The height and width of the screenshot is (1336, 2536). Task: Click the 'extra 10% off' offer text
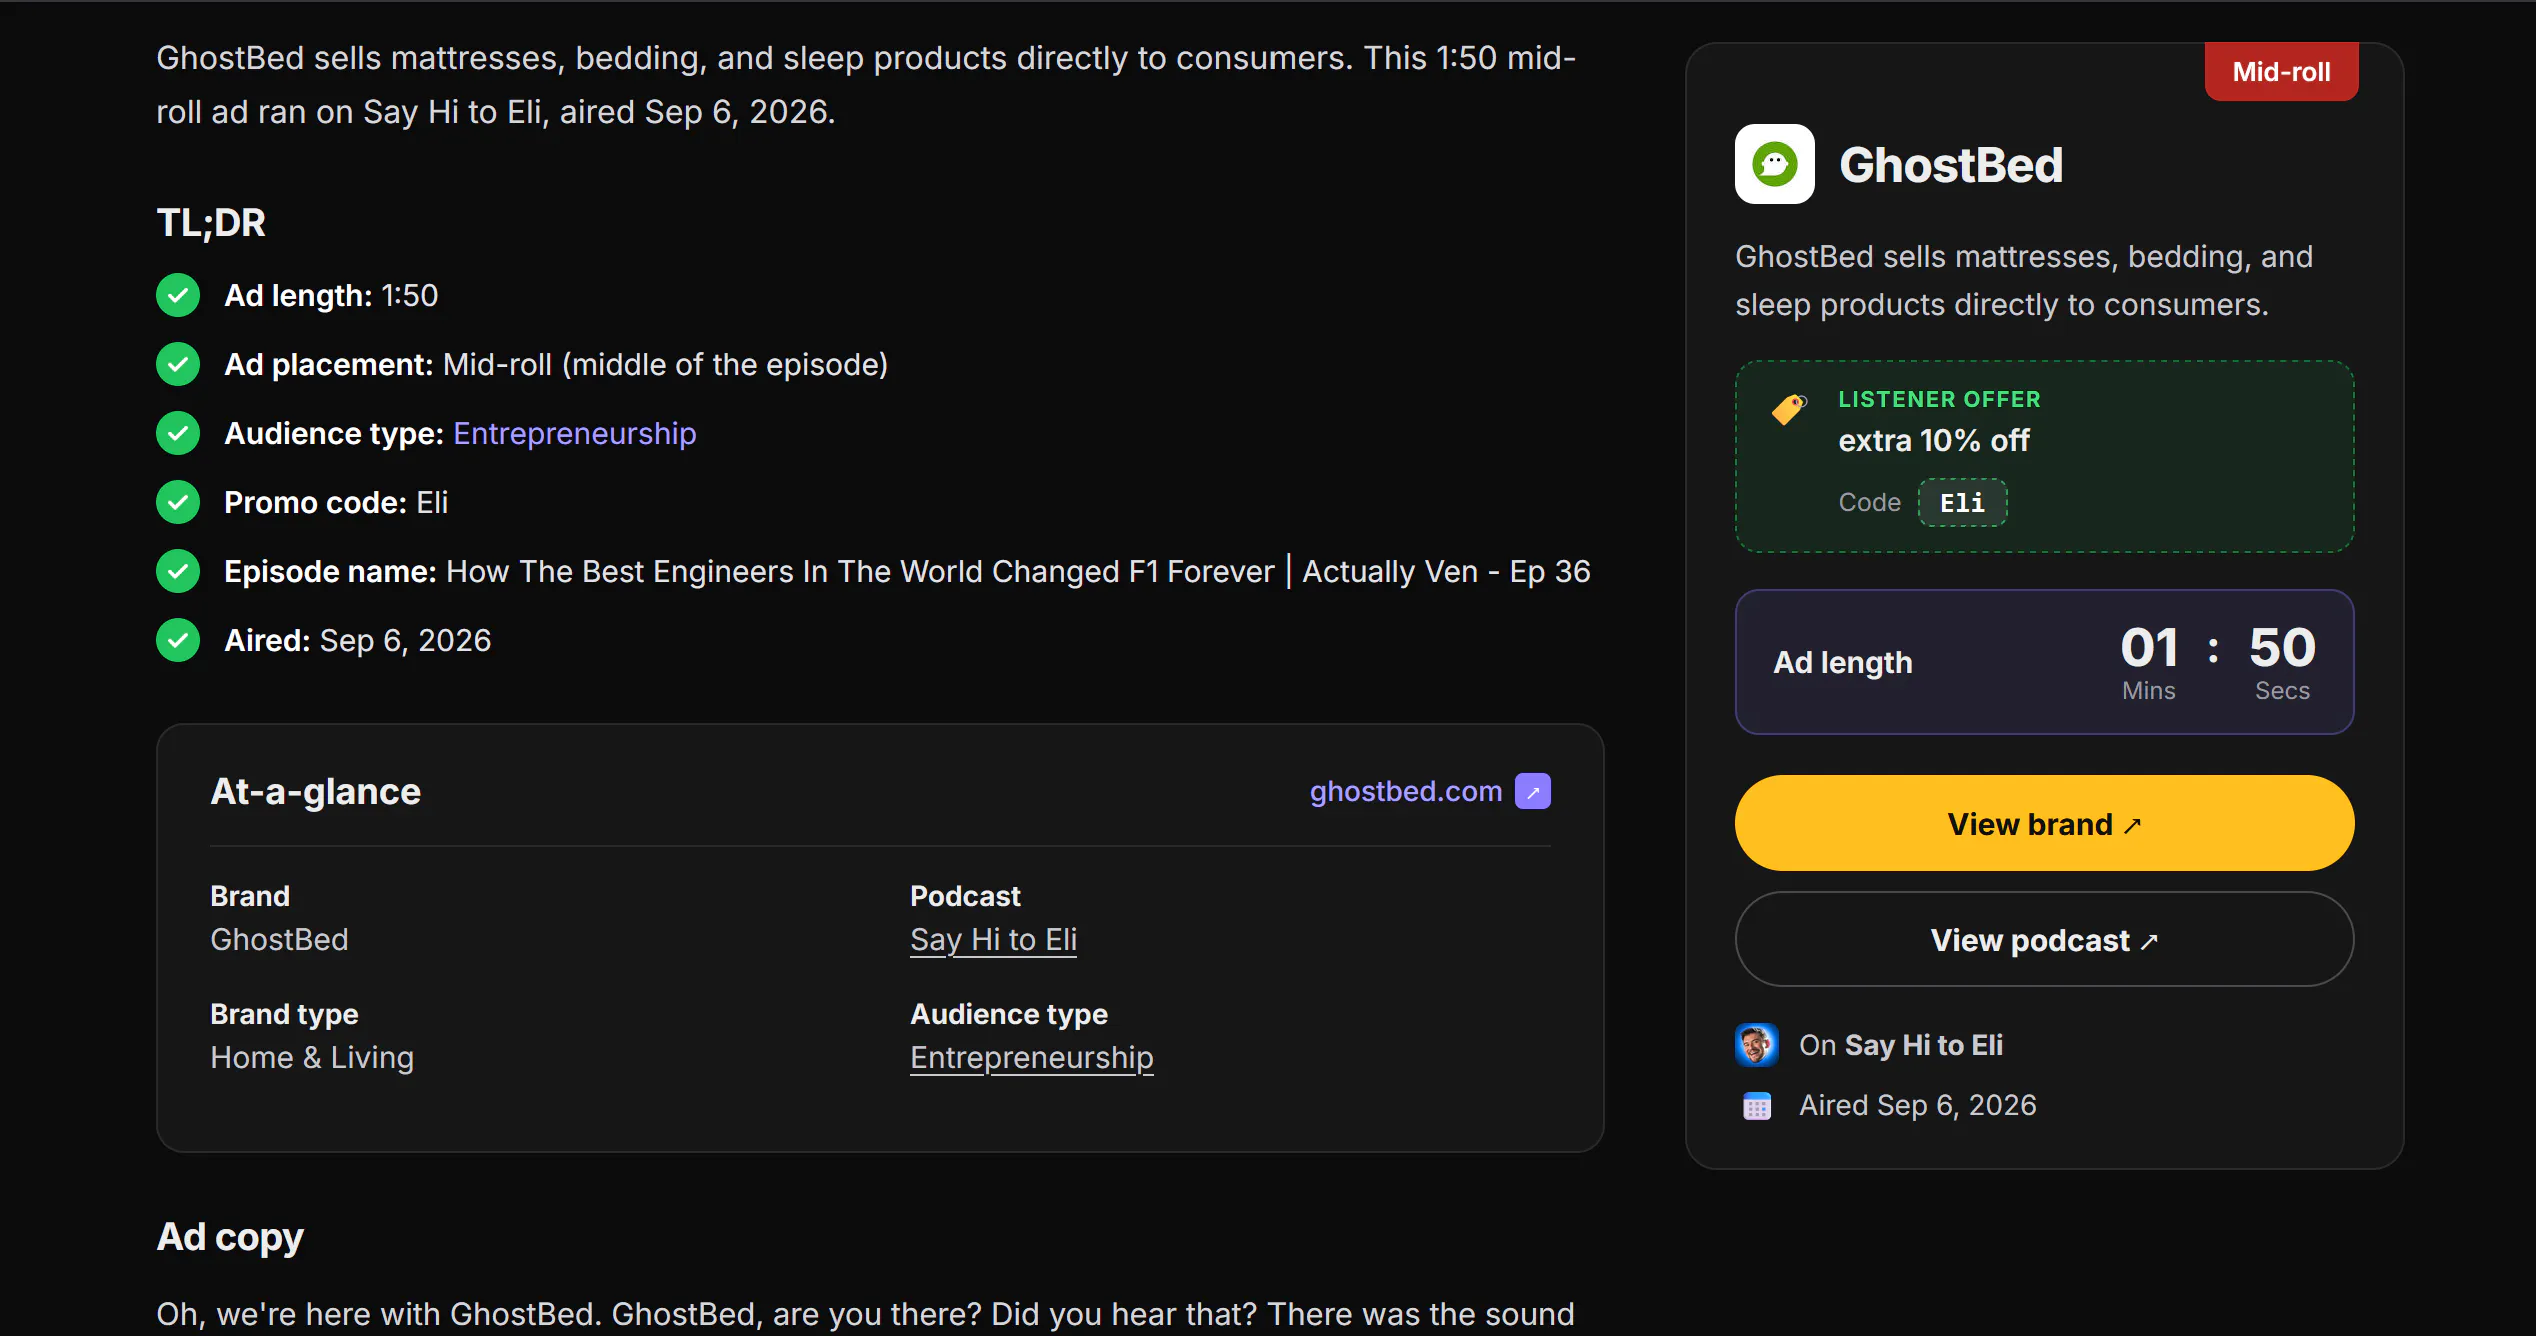pos(1933,441)
